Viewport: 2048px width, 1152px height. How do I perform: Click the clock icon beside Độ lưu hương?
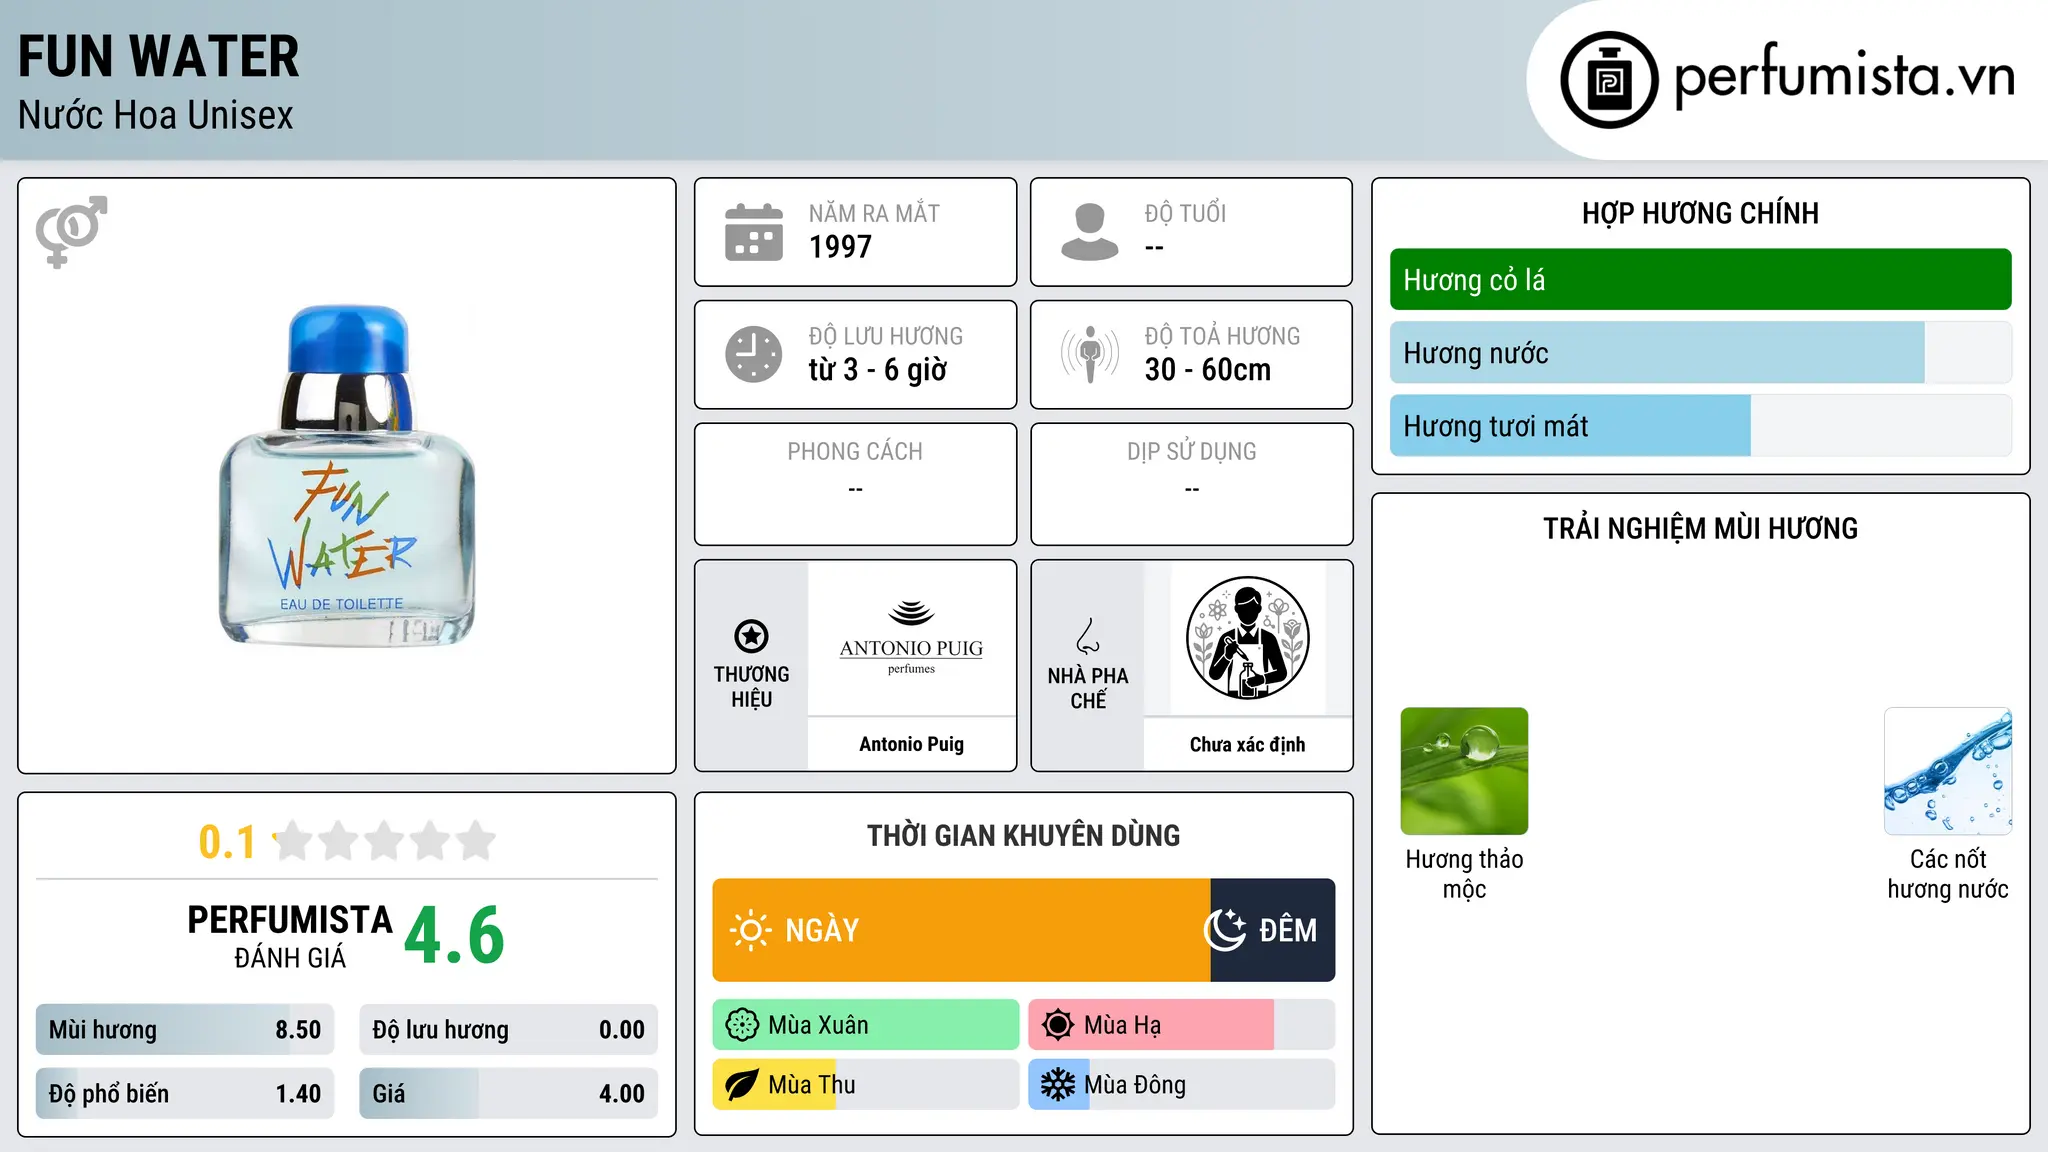tap(753, 354)
